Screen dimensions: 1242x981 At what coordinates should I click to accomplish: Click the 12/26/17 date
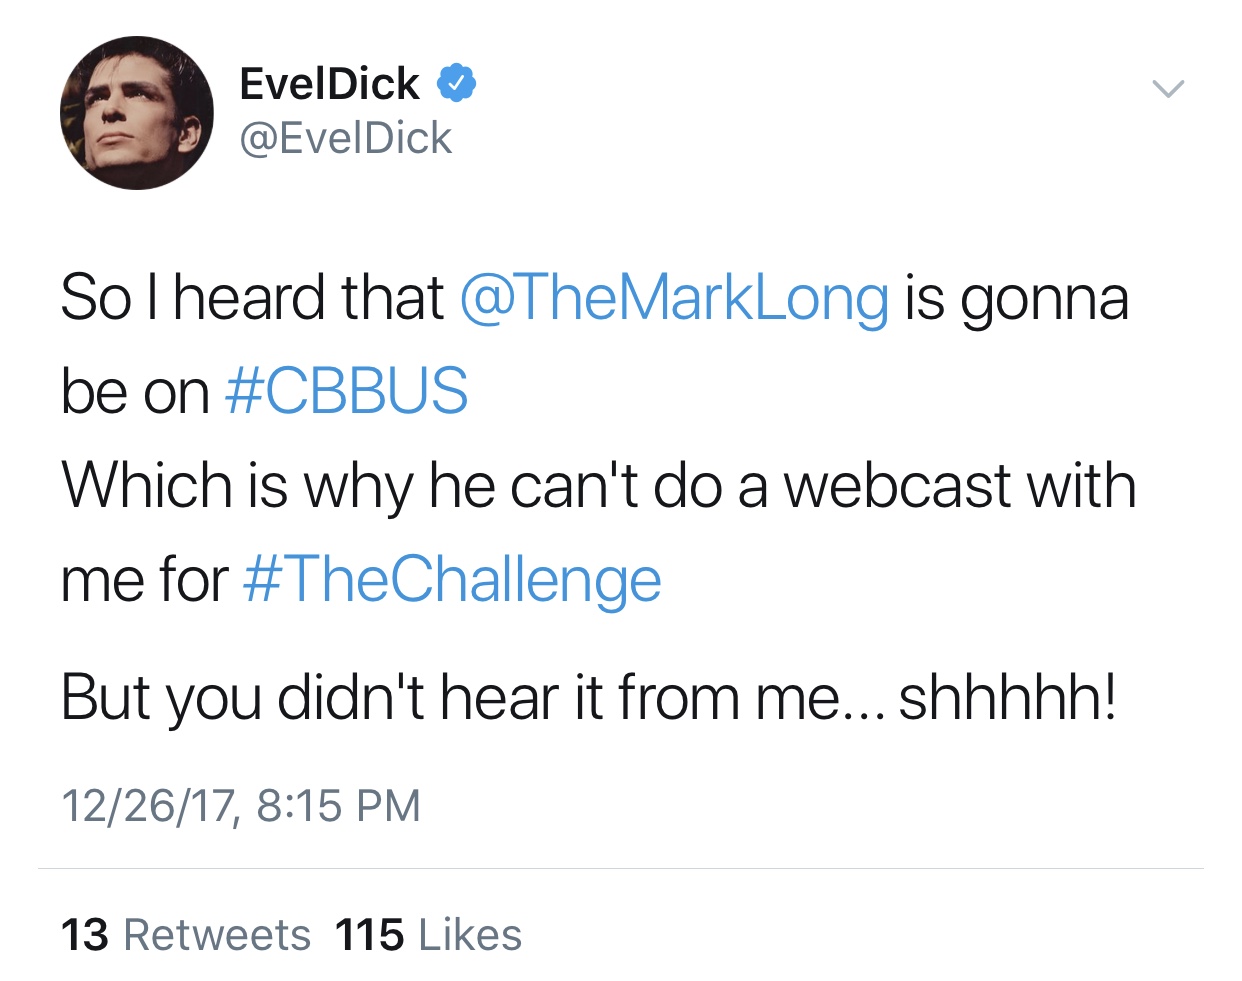148,806
